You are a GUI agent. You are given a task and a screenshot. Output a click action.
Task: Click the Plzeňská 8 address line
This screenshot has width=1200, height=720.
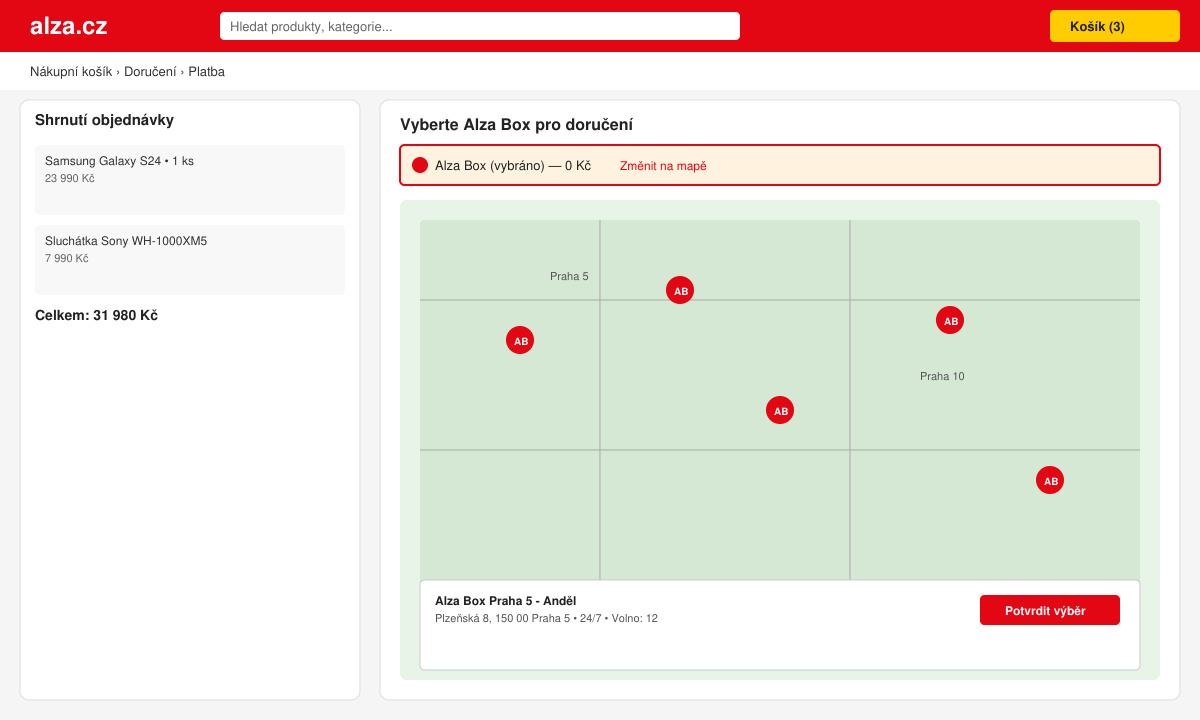pos(546,618)
